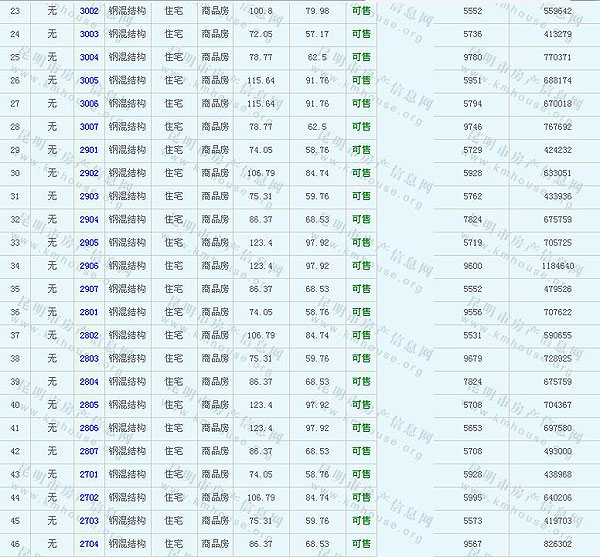This screenshot has width=600, height=557.
Task: Open room 2906 listing link
Action: [x=89, y=266]
